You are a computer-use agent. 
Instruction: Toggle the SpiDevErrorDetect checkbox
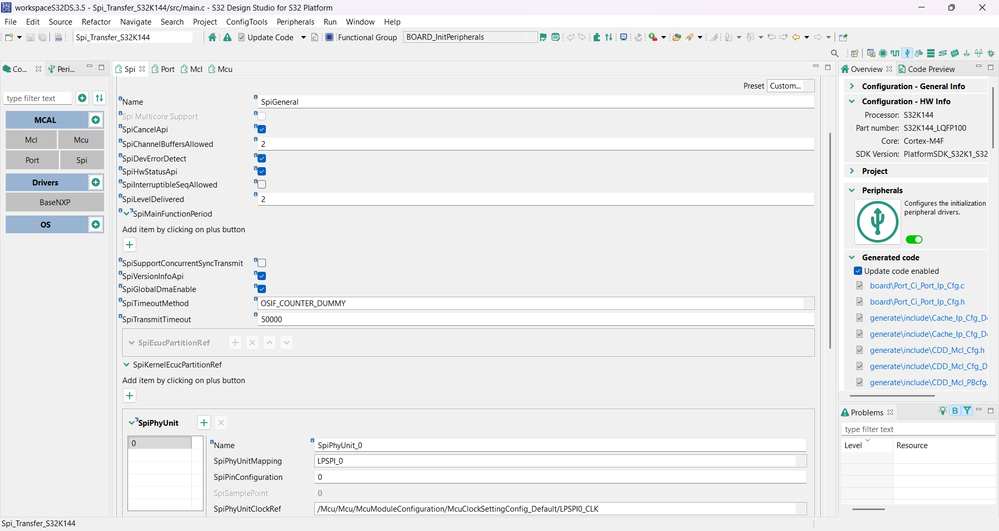point(261,158)
